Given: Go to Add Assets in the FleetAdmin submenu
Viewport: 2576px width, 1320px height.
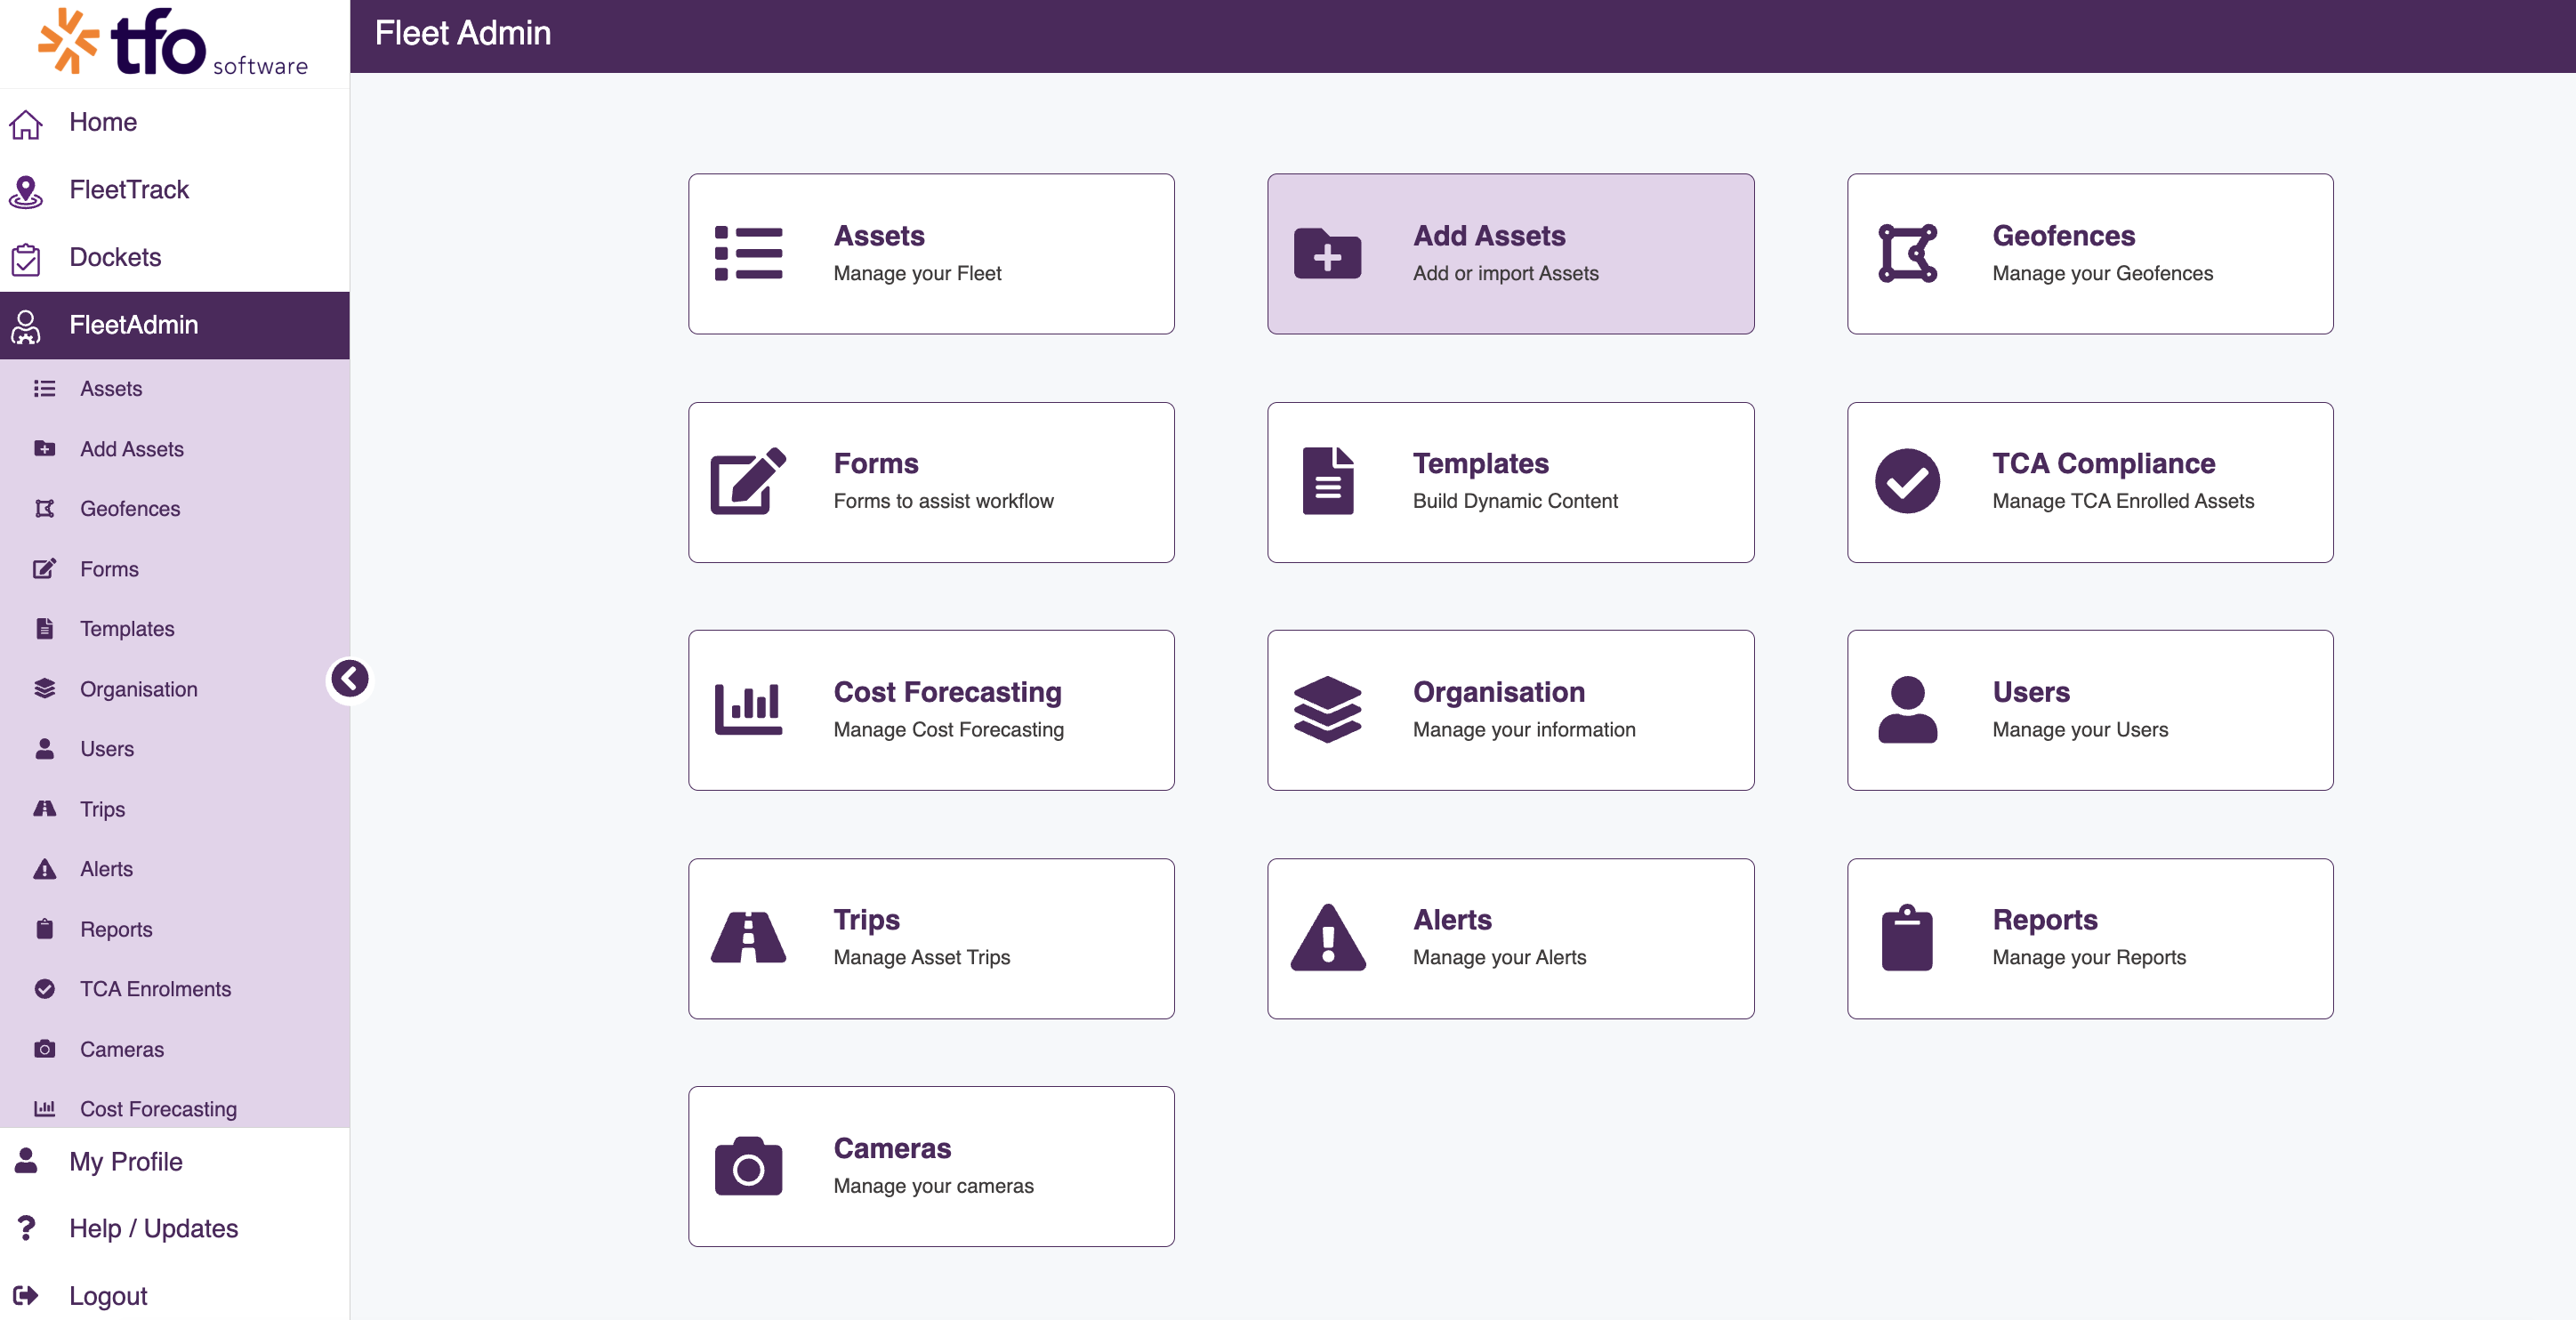Looking at the screenshot, I should [x=175, y=449].
